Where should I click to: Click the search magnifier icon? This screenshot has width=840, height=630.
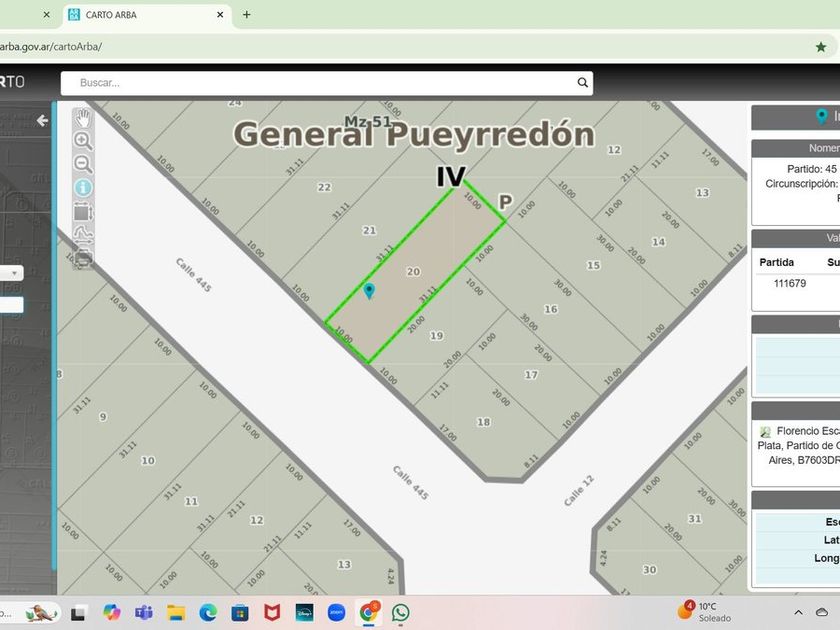[x=582, y=82]
